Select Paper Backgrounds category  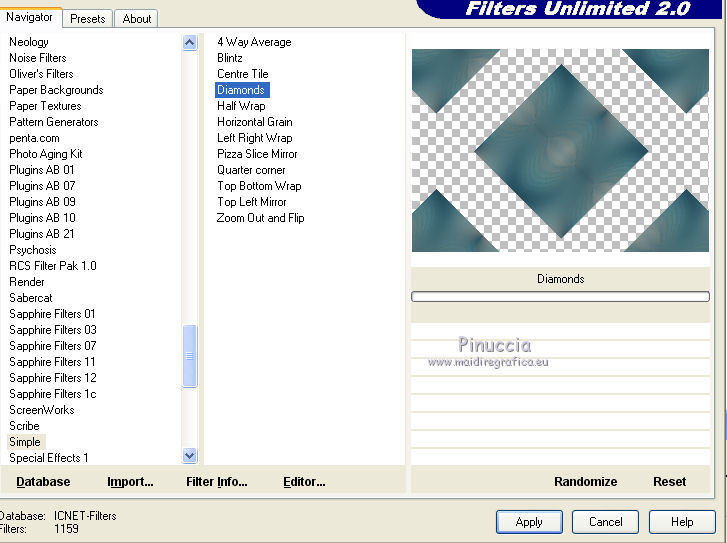56,90
